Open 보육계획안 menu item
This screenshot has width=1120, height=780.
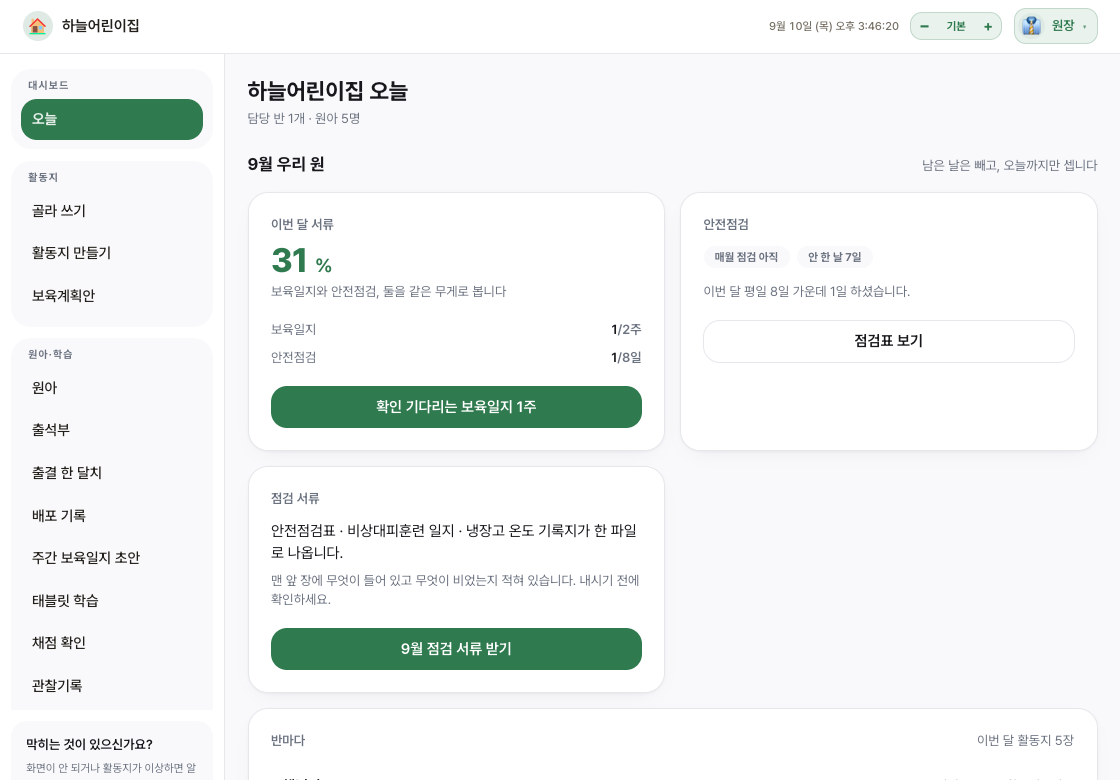tap(112, 296)
